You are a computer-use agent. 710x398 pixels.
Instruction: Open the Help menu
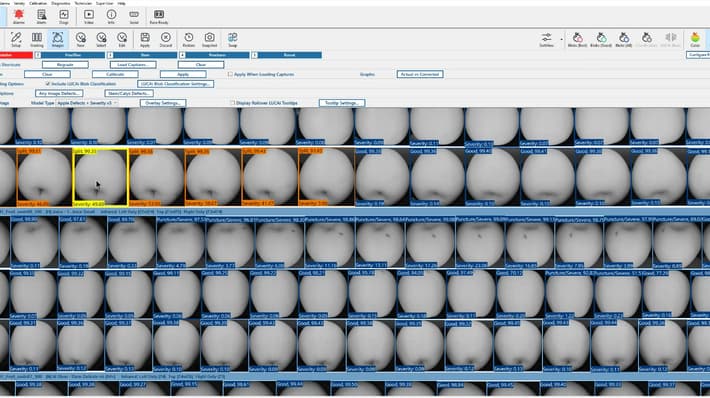tap(121, 3)
